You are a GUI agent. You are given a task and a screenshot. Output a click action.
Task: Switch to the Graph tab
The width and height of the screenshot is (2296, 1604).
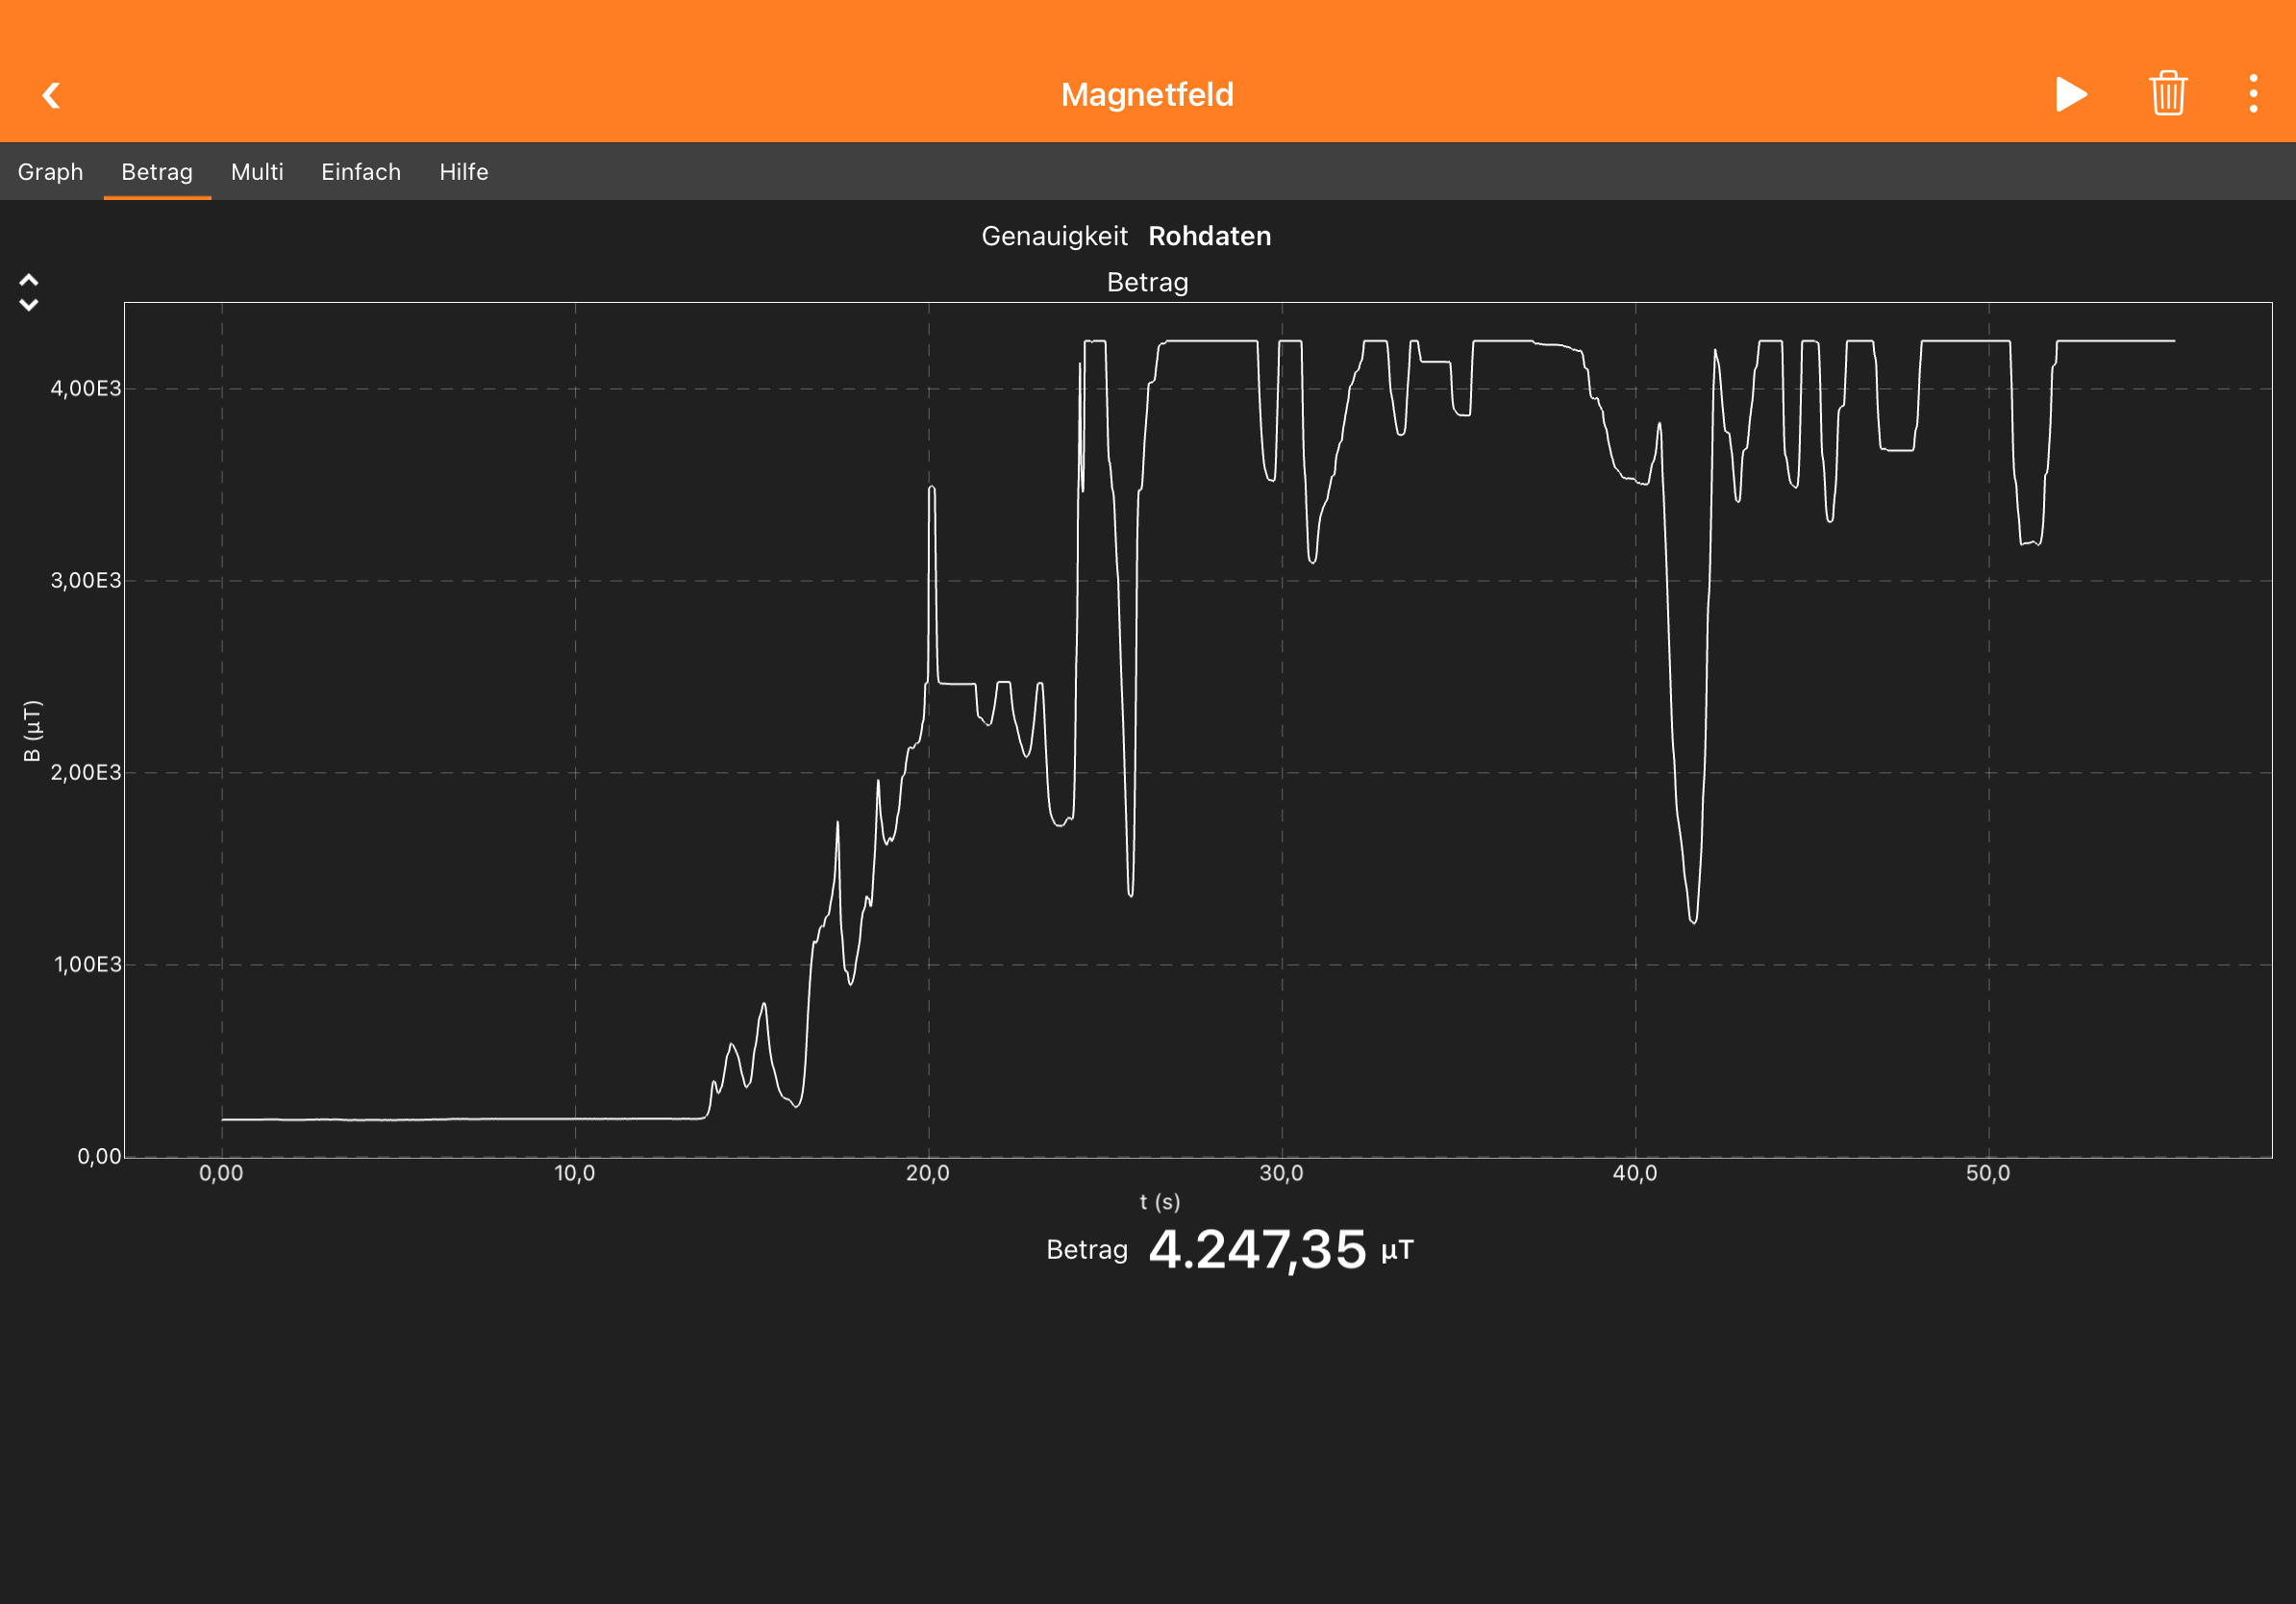50,172
